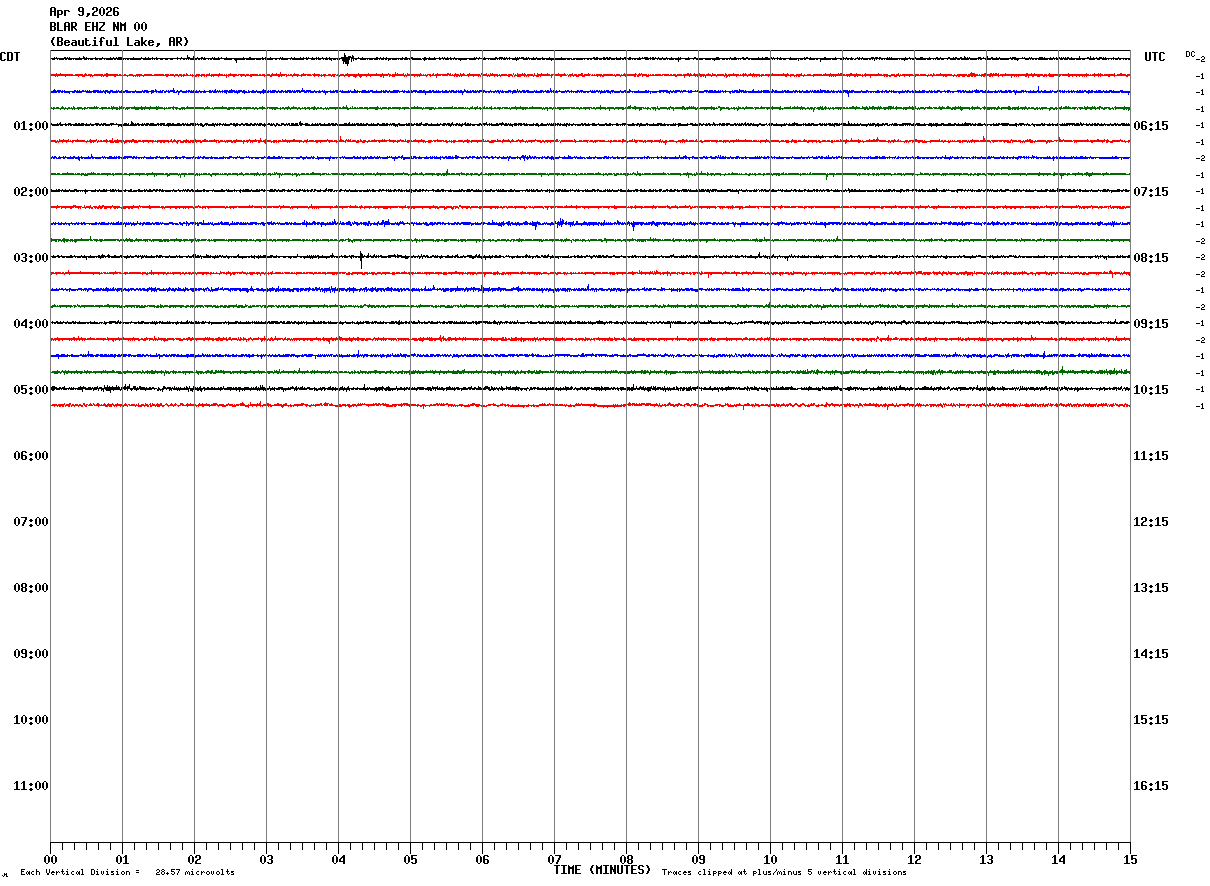Click minute label 08 on bottom axis
Image resolution: width=1210 pixels, height=886 pixels.
pyautogui.click(x=626, y=859)
